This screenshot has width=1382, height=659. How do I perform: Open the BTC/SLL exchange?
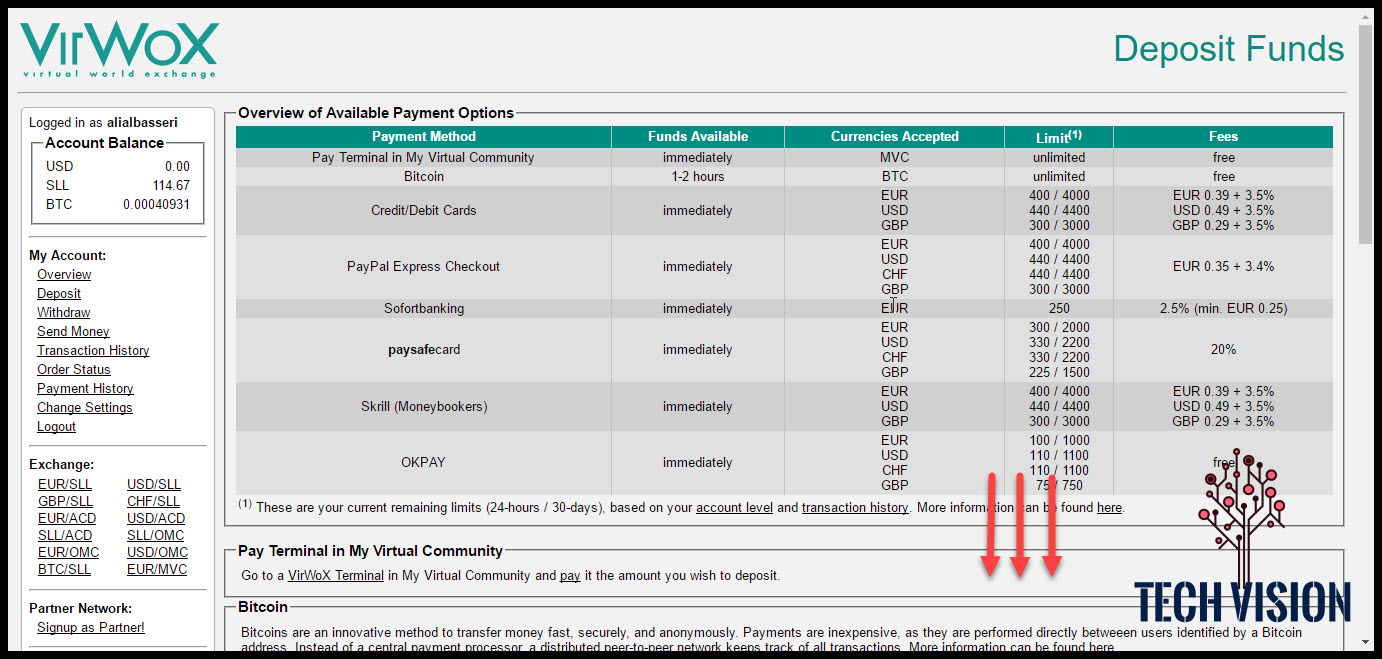coord(64,569)
